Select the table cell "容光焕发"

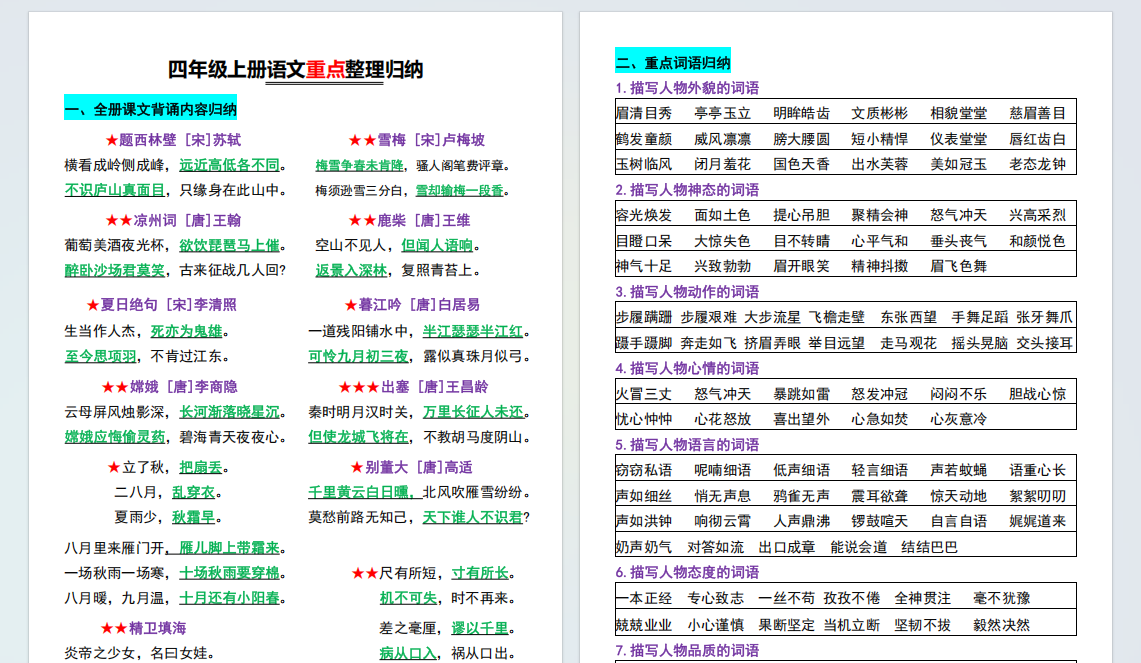644,215
